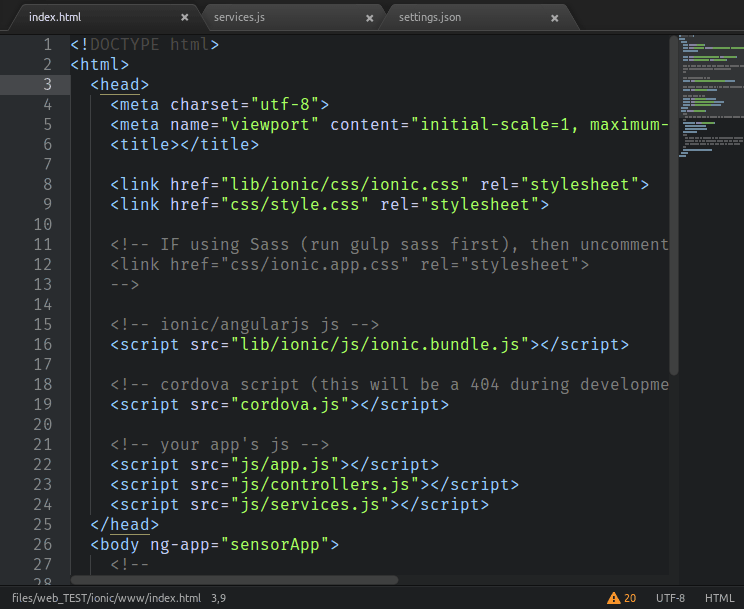Click line number 26 in the gutter
This screenshot has width=744, height=609.
pos(42,545)
